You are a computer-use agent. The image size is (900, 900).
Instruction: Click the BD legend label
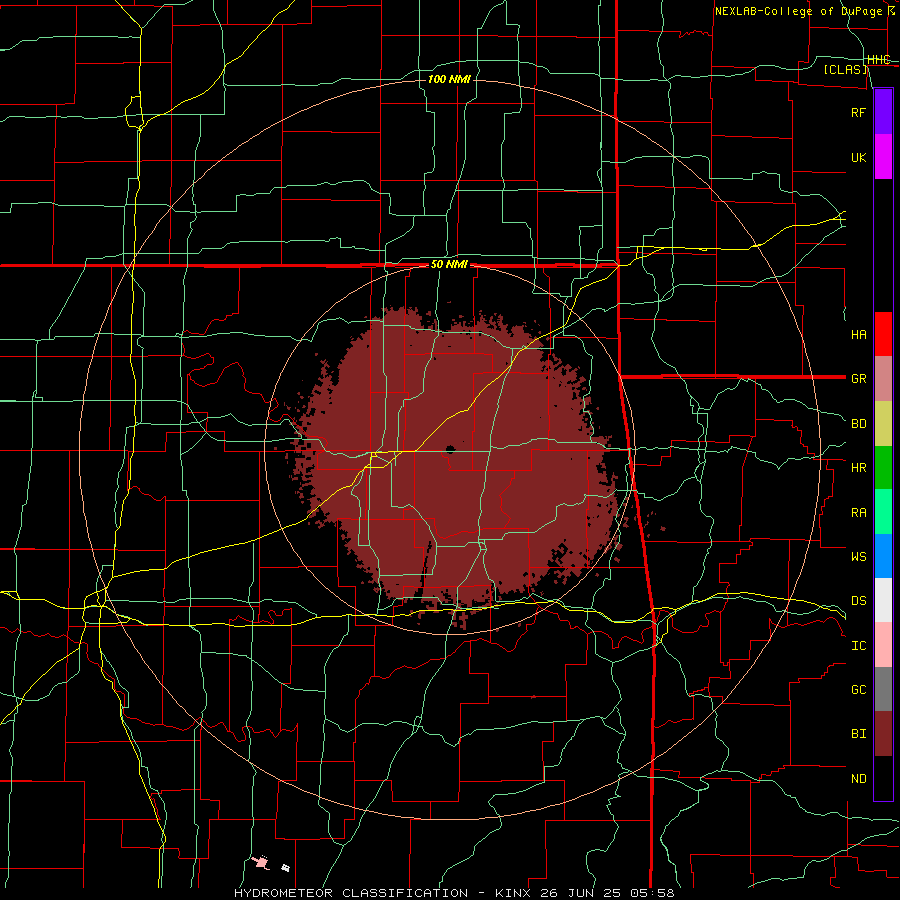[858, 424]
